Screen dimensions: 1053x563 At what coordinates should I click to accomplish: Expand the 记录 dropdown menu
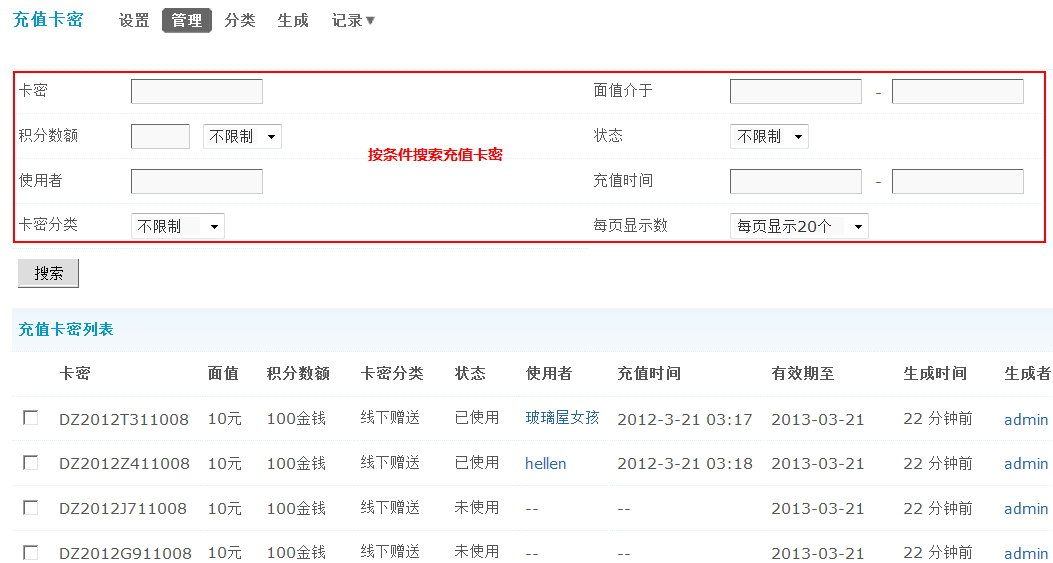tap(353, 21)
